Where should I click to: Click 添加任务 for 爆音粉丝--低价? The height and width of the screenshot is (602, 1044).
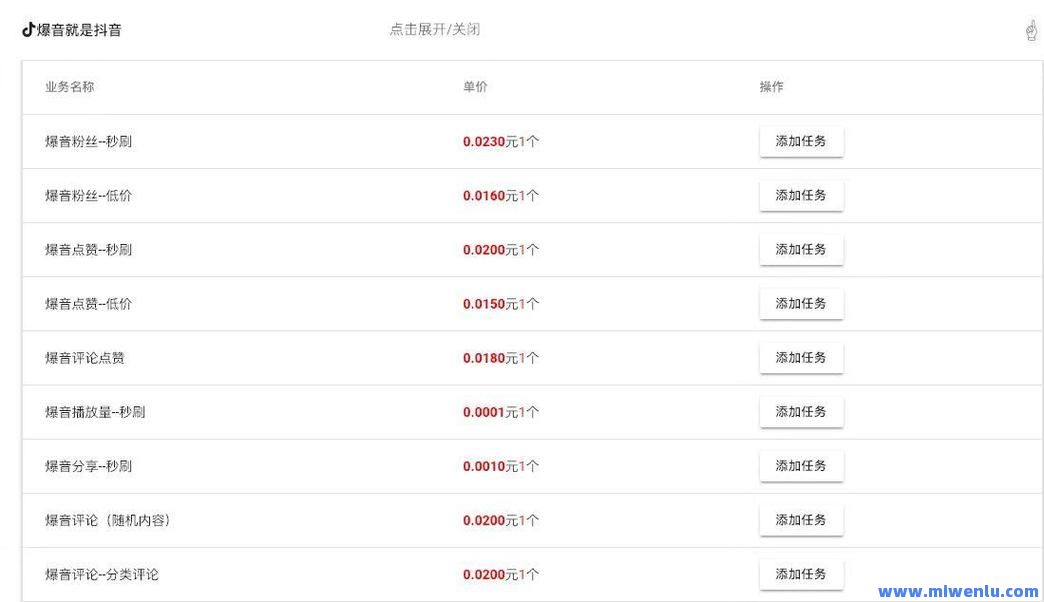pos(801,195)
